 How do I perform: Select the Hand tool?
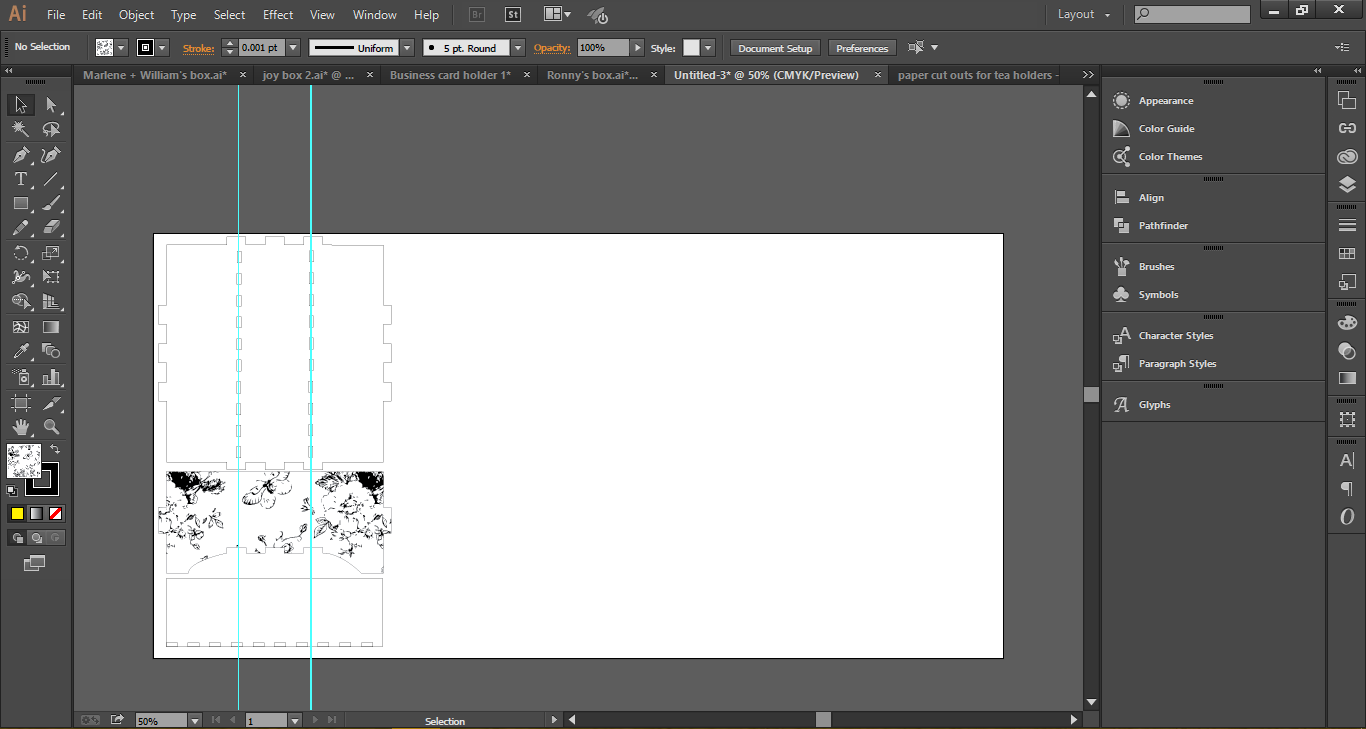pyautogui.click(x=20, y=427)
